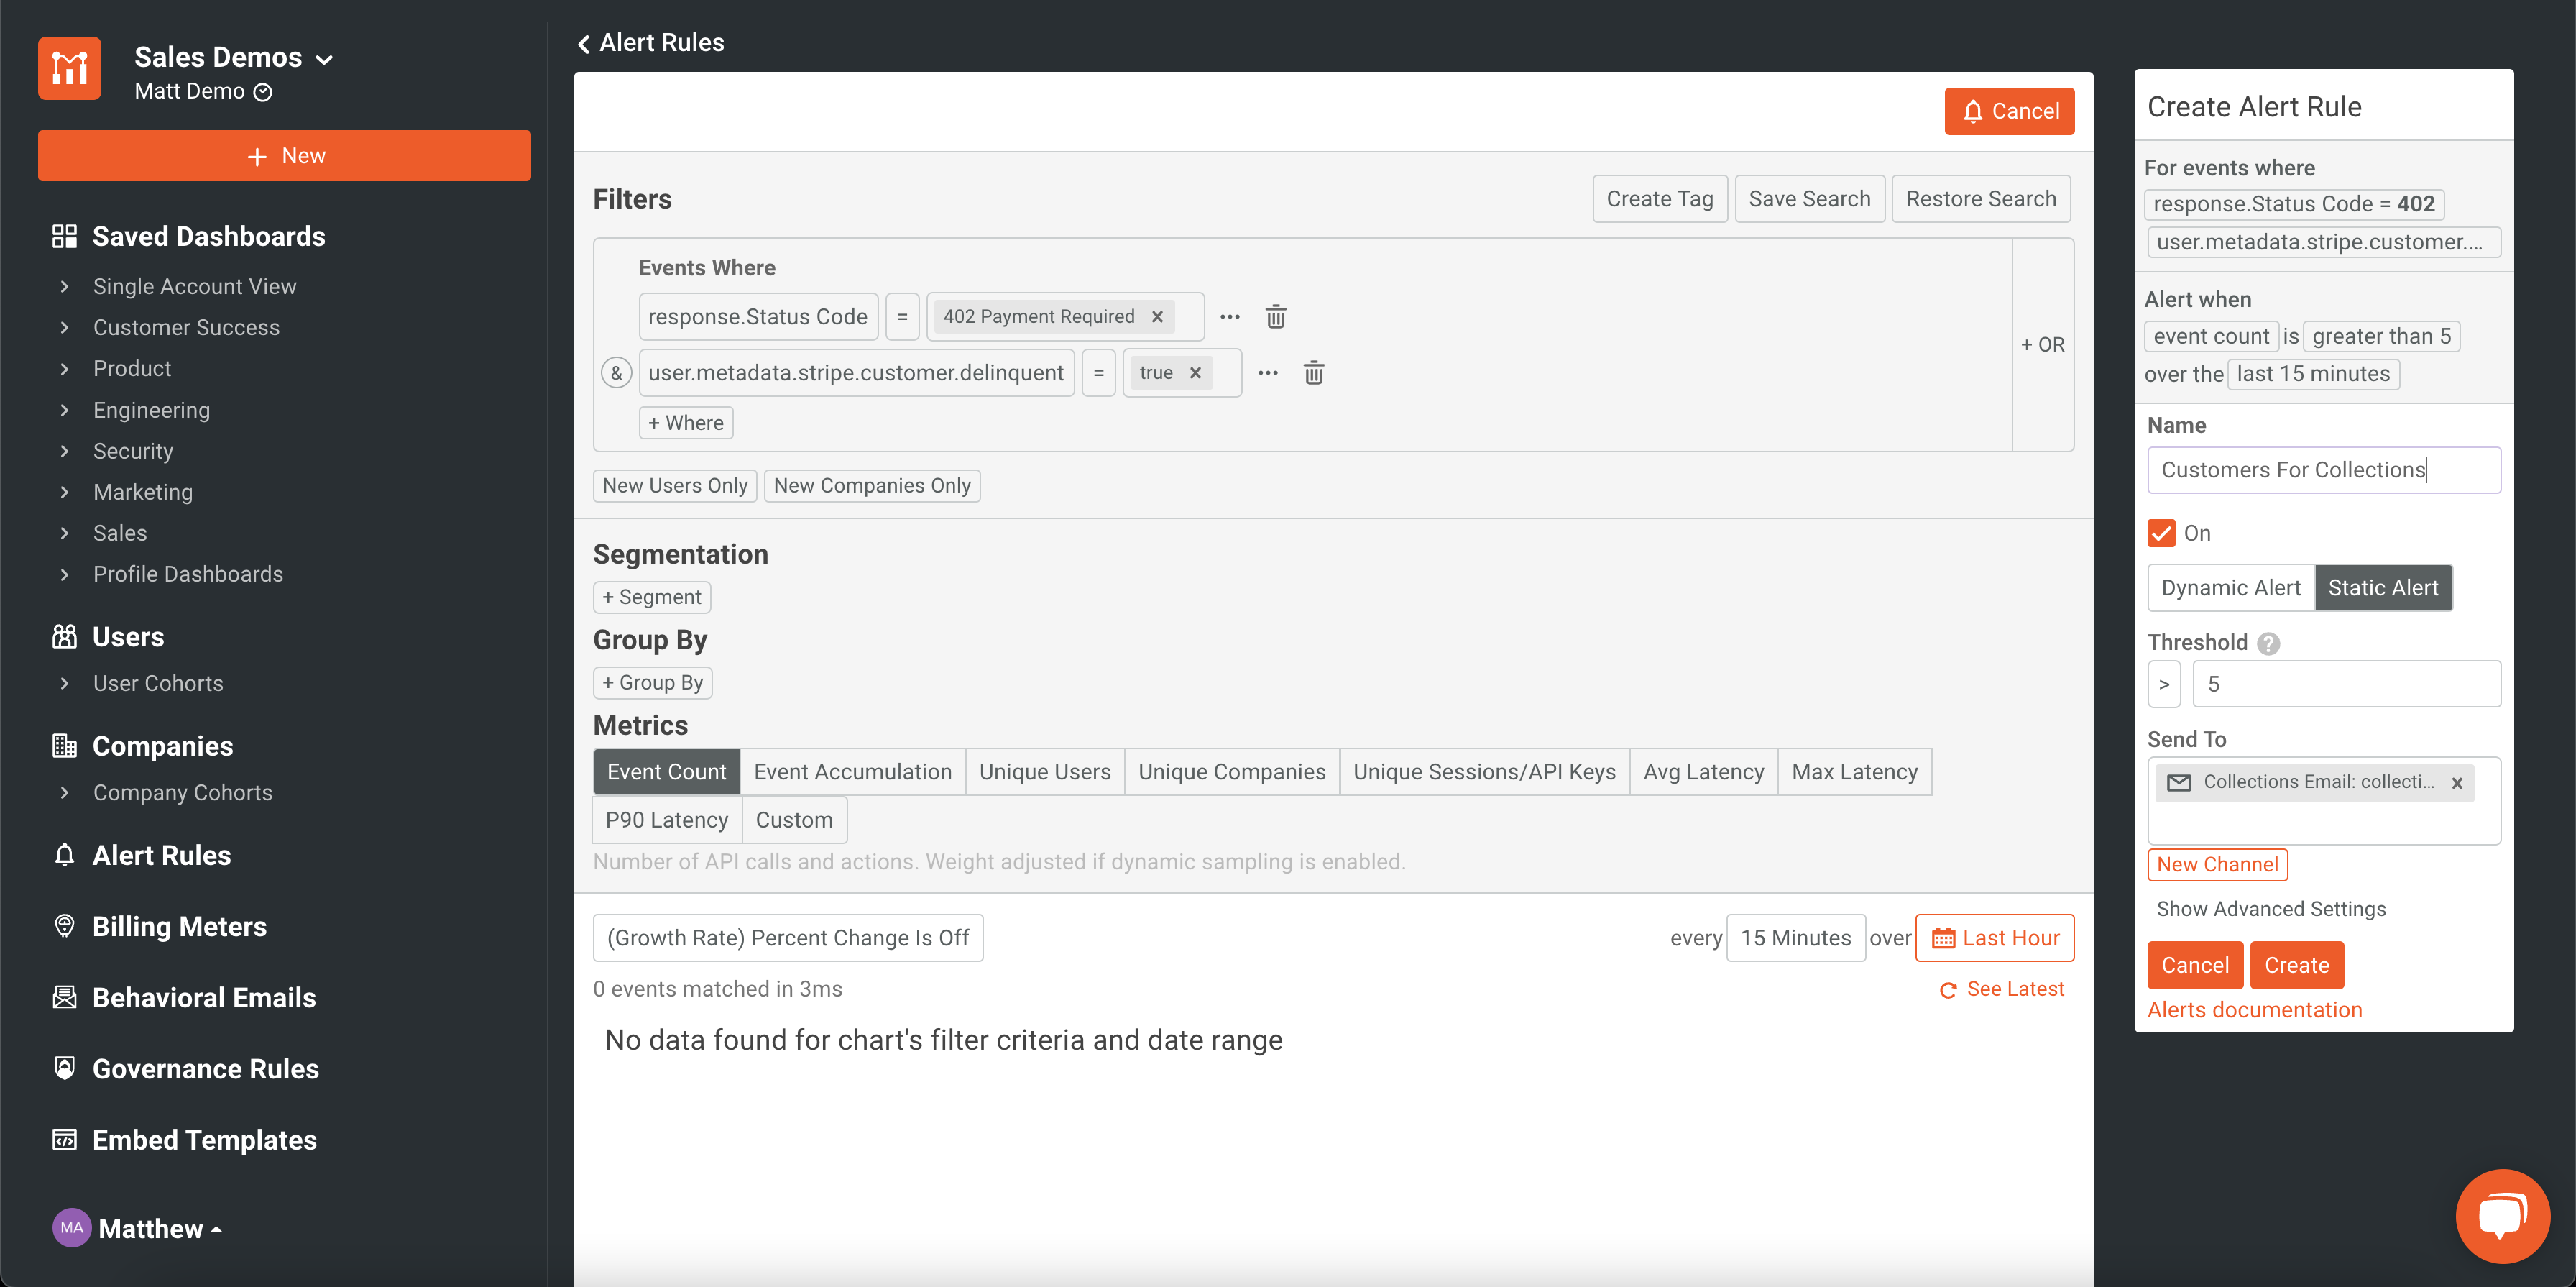Switch to Dynamic Alert mode
This screenshot has height=1287, width=2576.
pyautogui.click(x=2231, y=588)
